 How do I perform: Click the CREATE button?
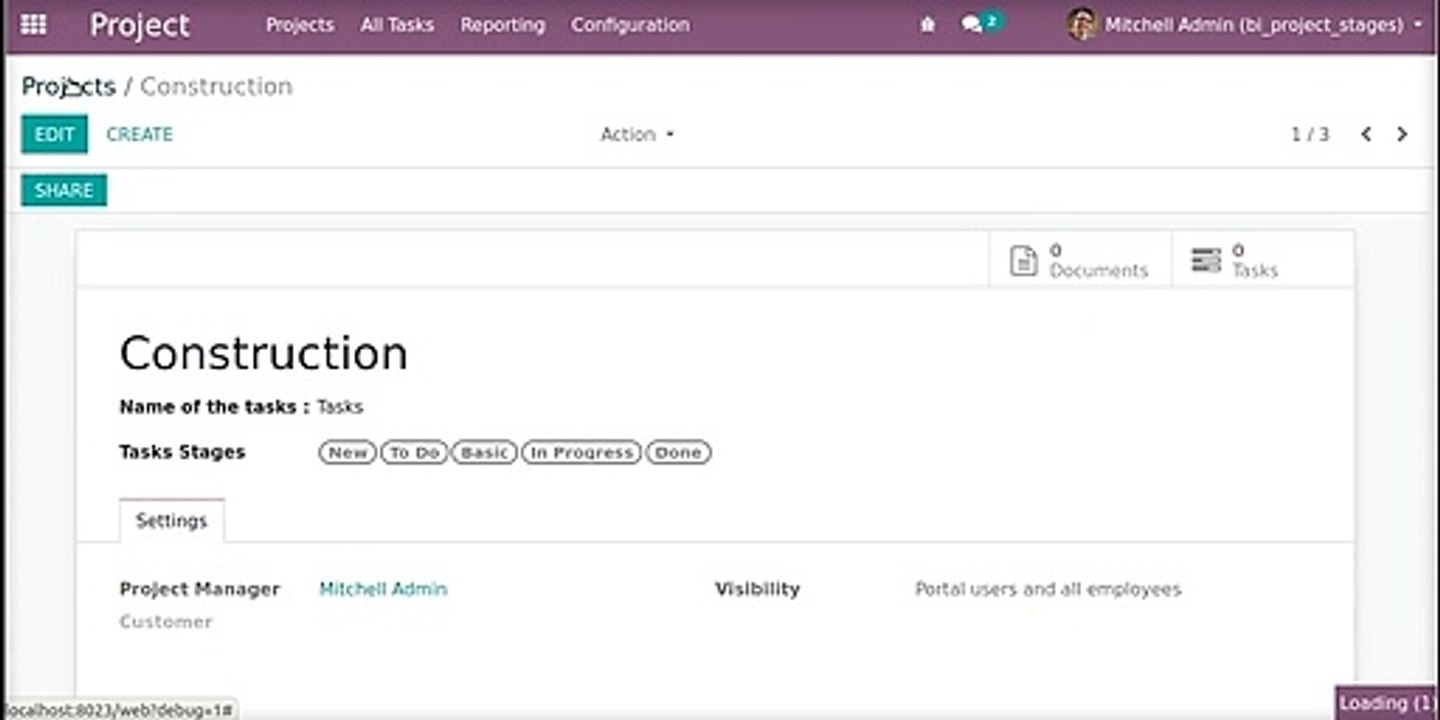pyautogui.click(x=140, y=134)
